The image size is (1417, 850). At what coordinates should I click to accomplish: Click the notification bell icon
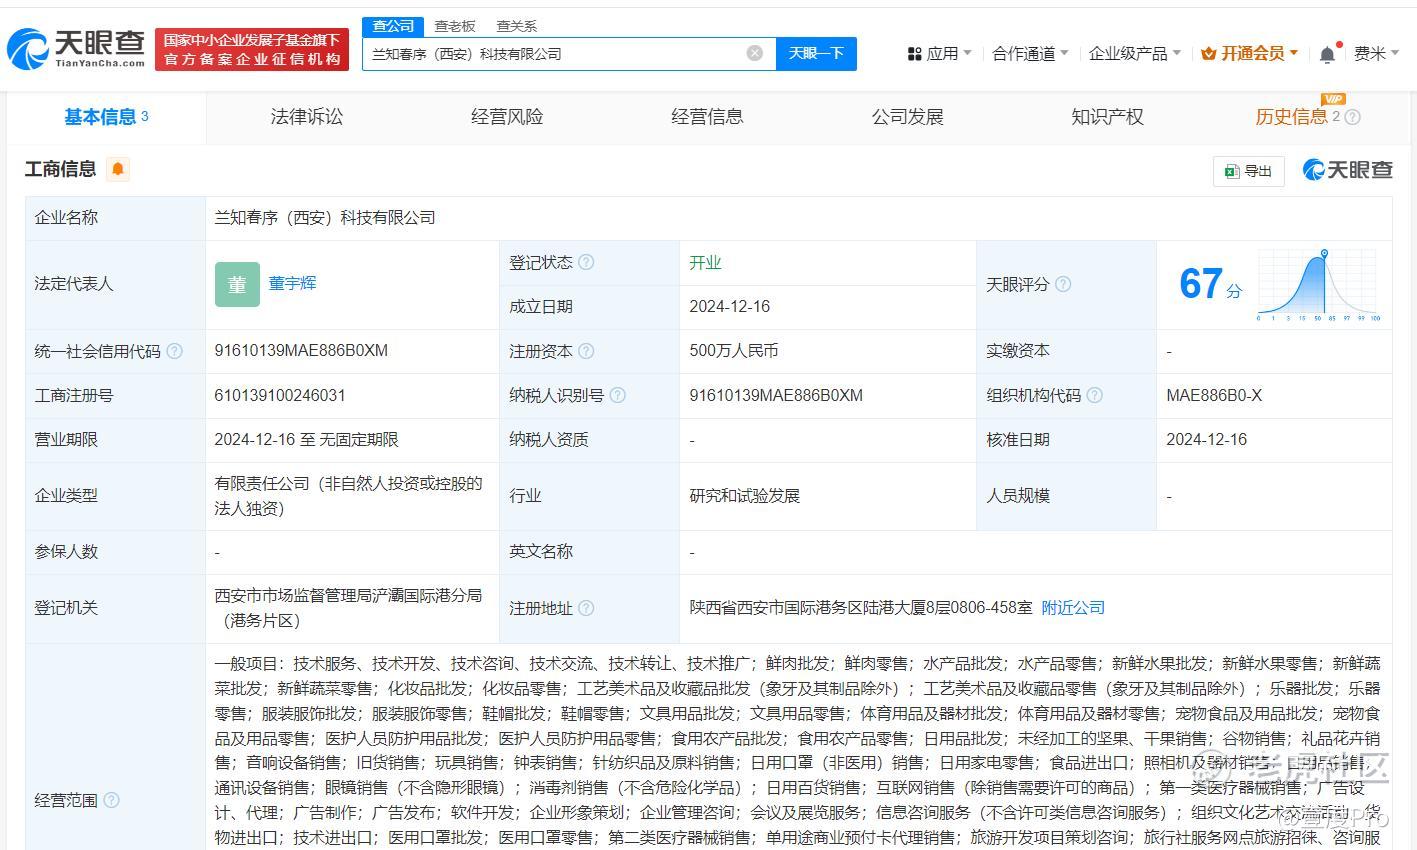click(x=1327, y=54)
